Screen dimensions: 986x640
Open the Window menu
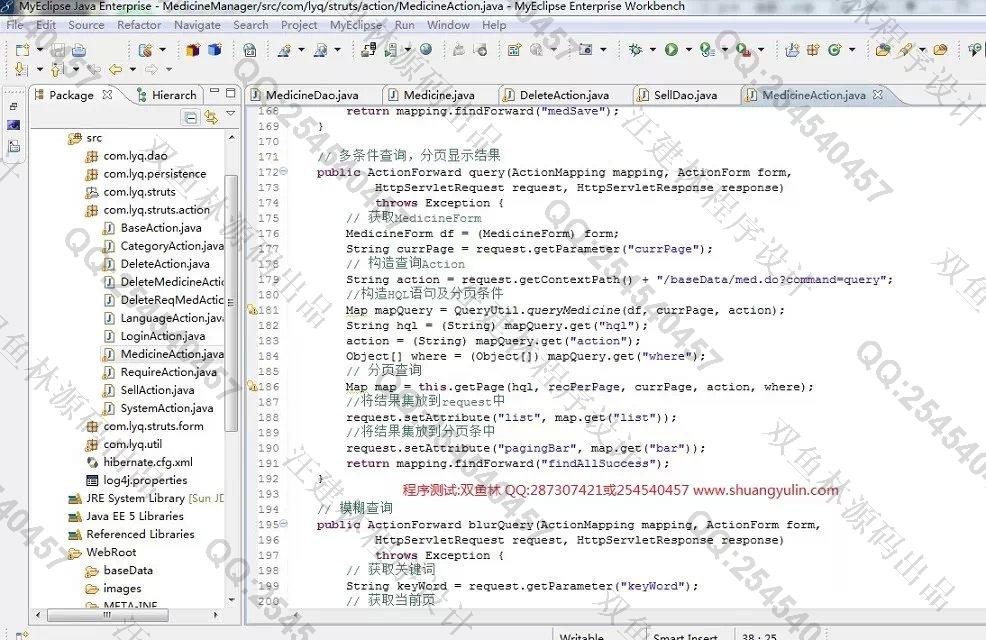click(x=448, y=25)
